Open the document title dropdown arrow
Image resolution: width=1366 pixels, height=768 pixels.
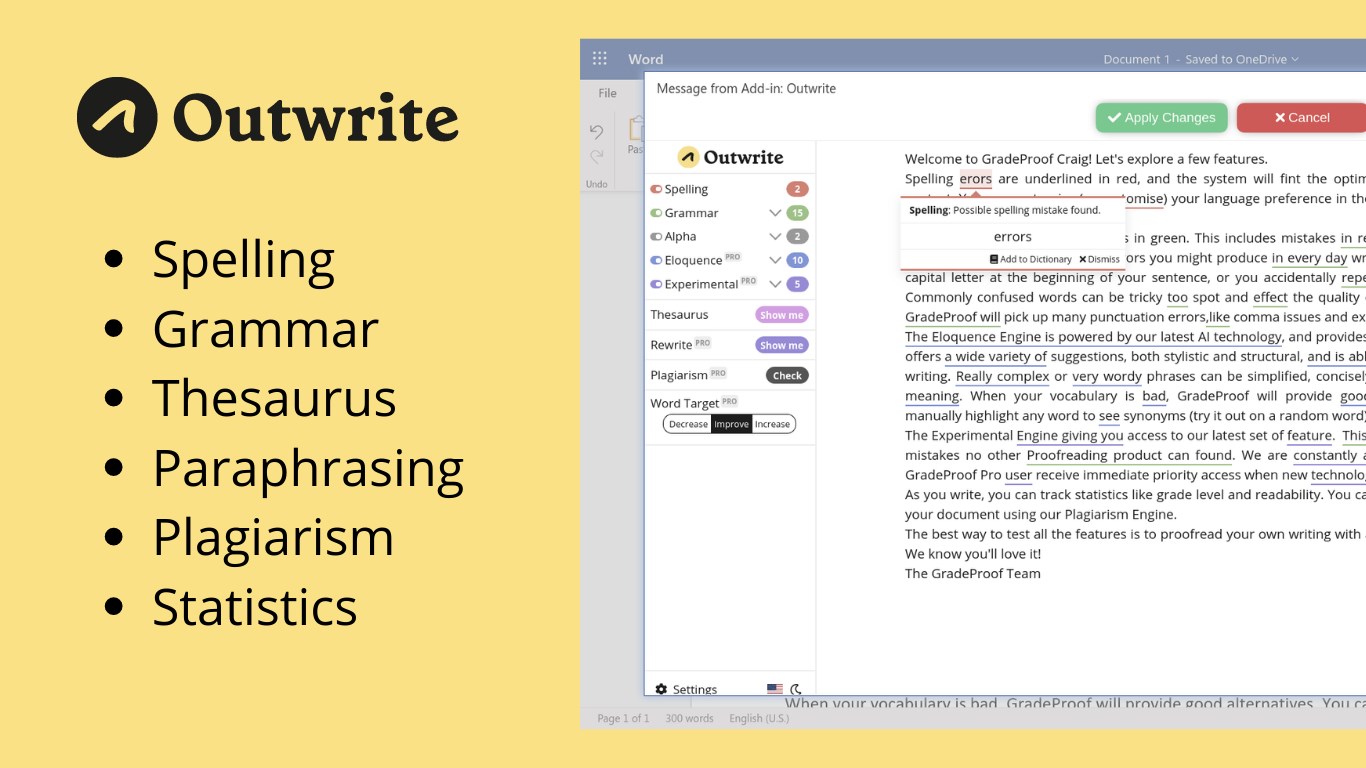tap(1295, 59)
